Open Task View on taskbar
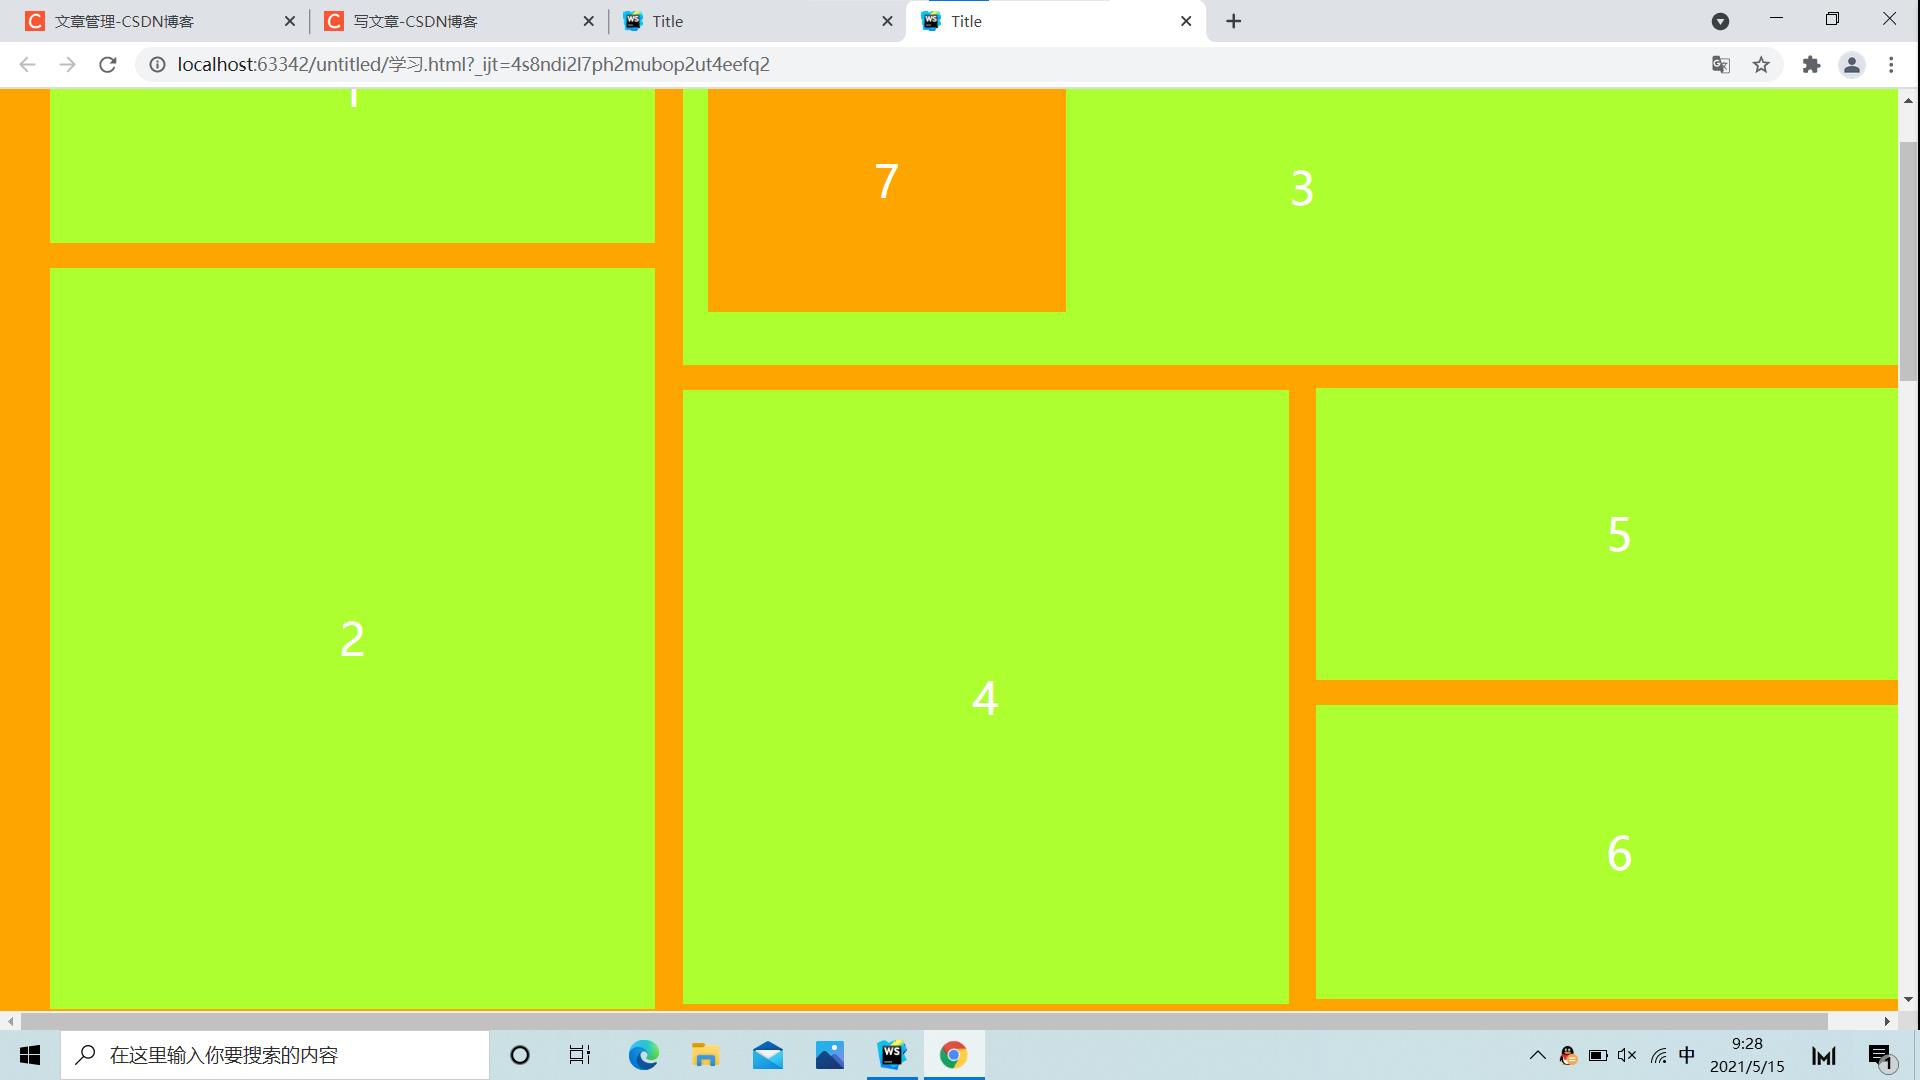This screenshot has height=1080, width=1920. pos(580,1055)
